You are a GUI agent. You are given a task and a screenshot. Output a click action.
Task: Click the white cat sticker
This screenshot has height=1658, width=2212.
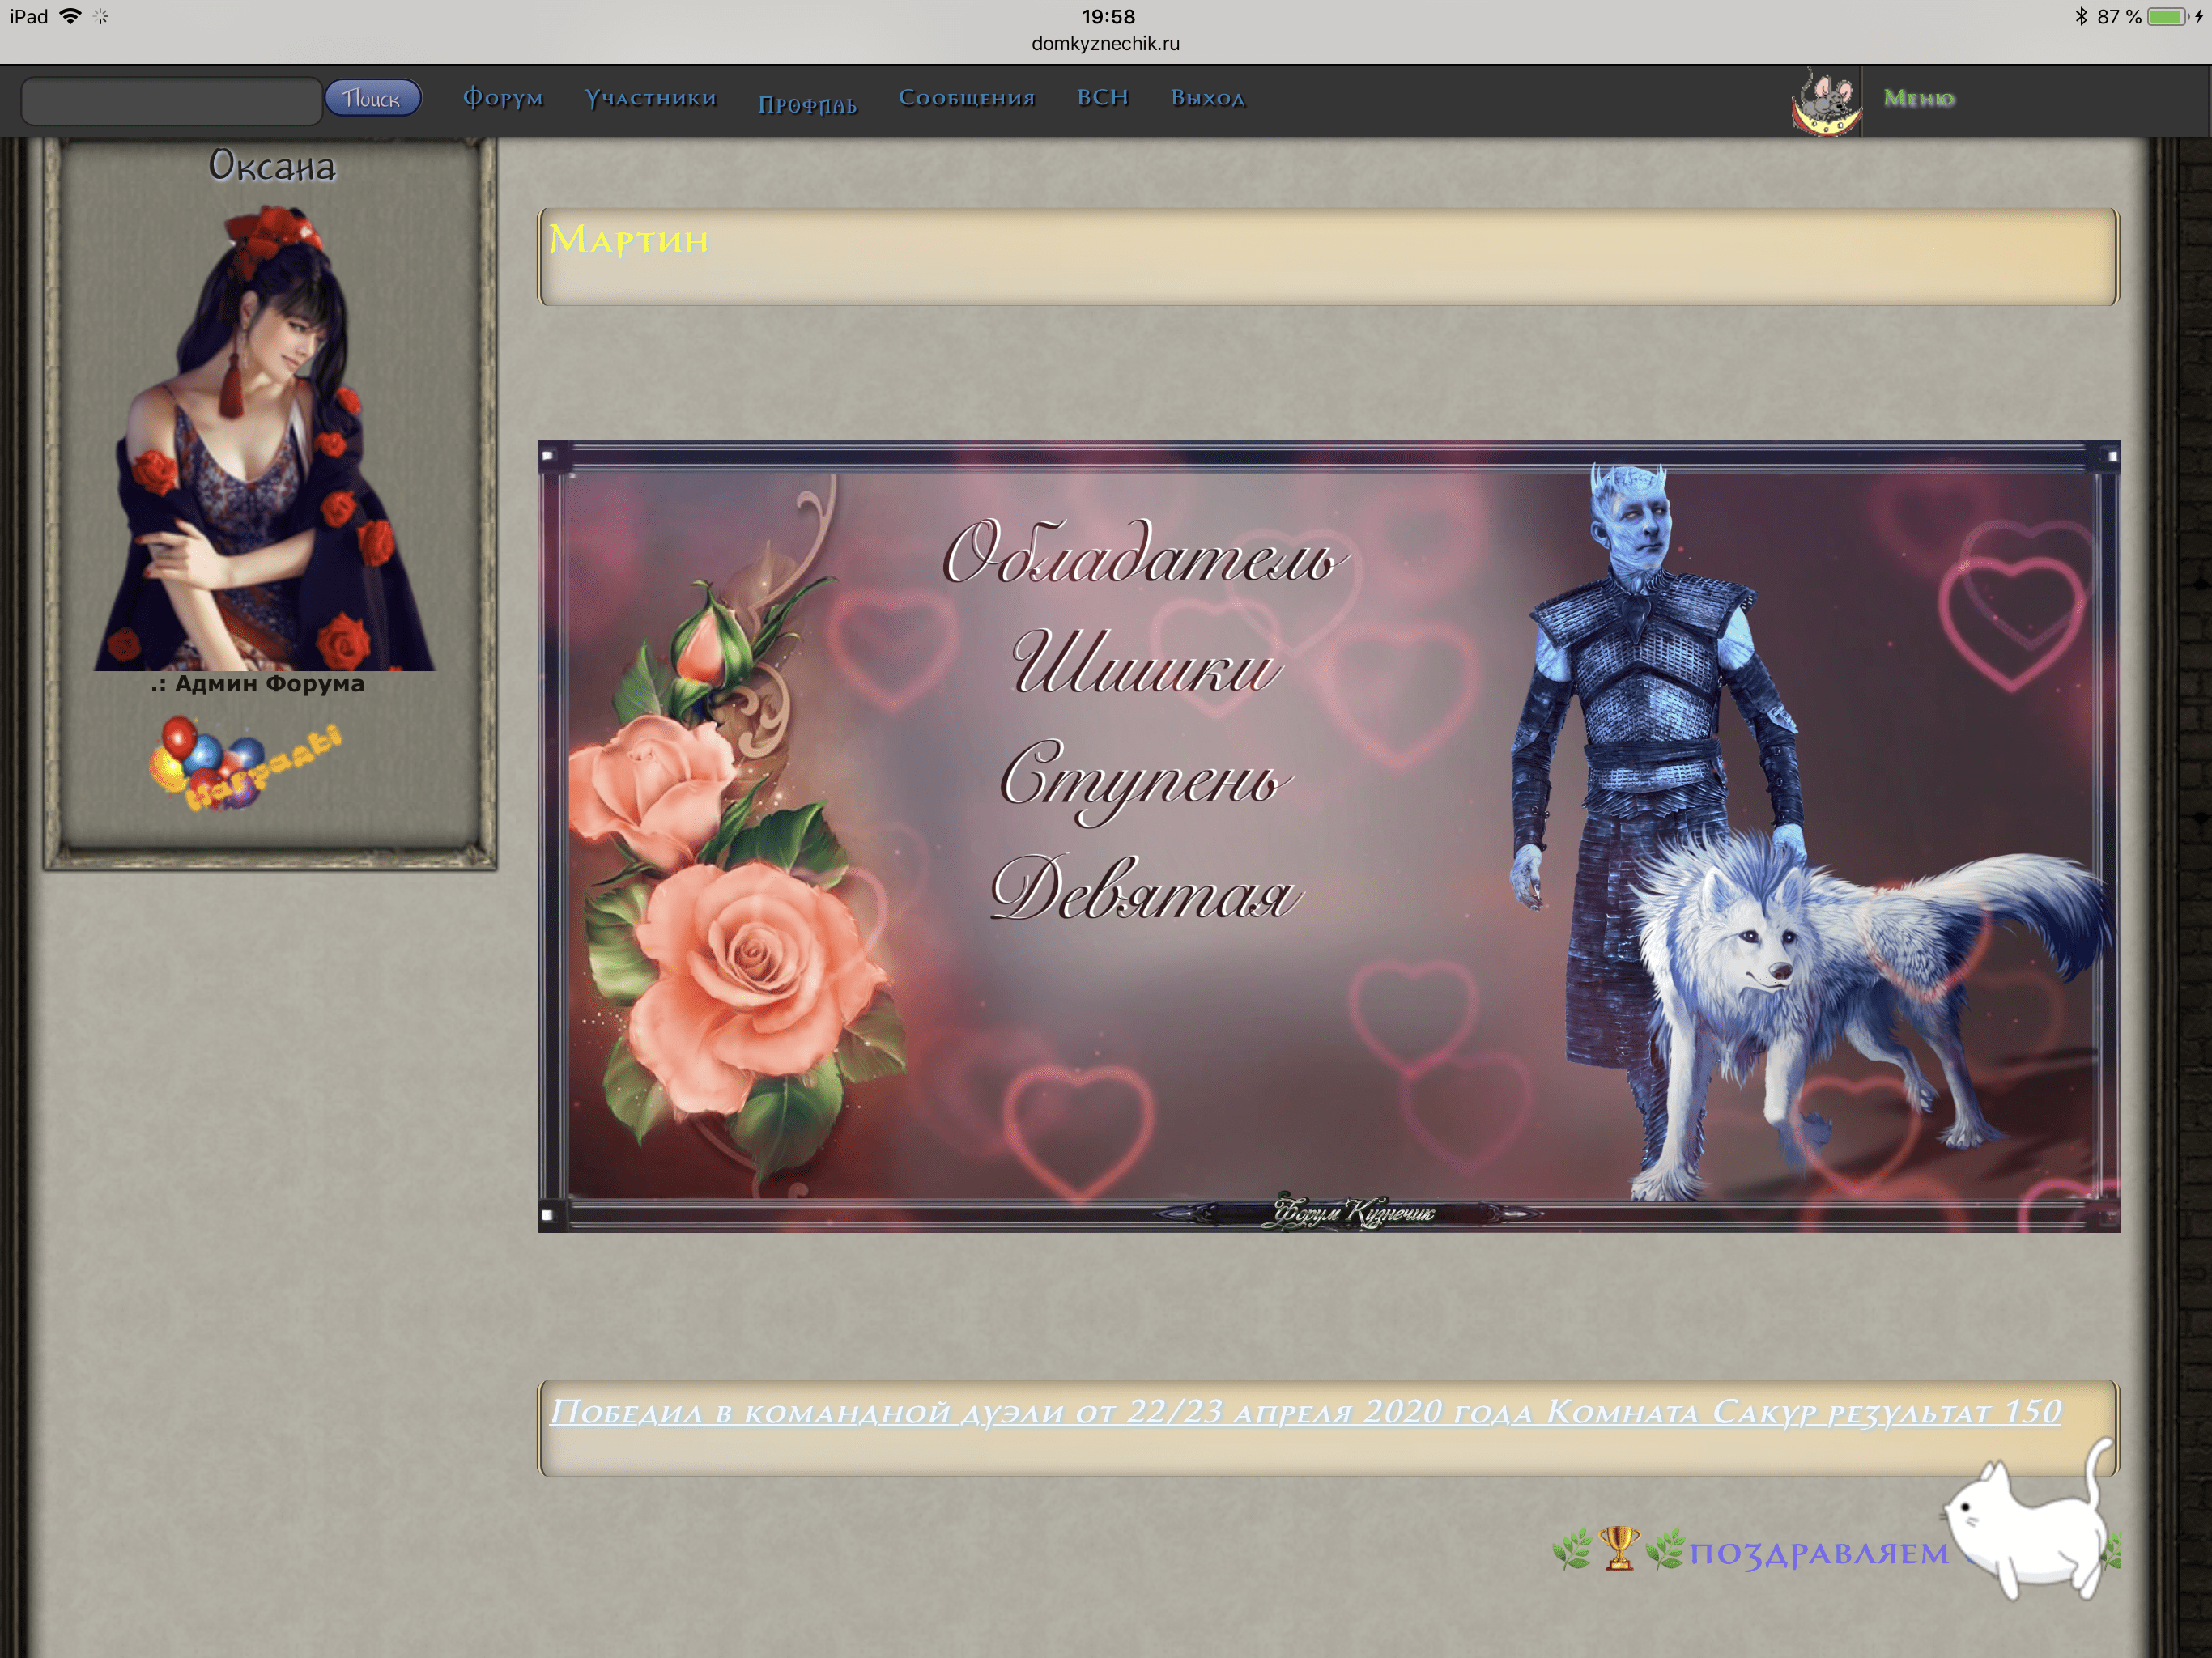click(x=2030, y=1520)
